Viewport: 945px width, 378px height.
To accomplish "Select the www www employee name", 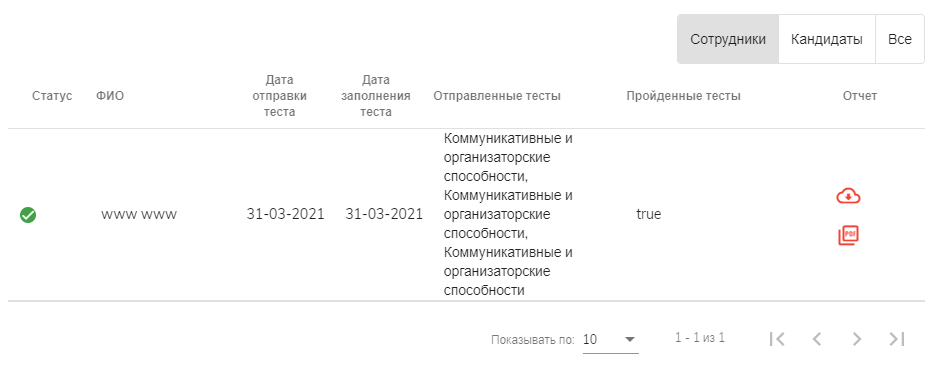I will click(139, 215).
